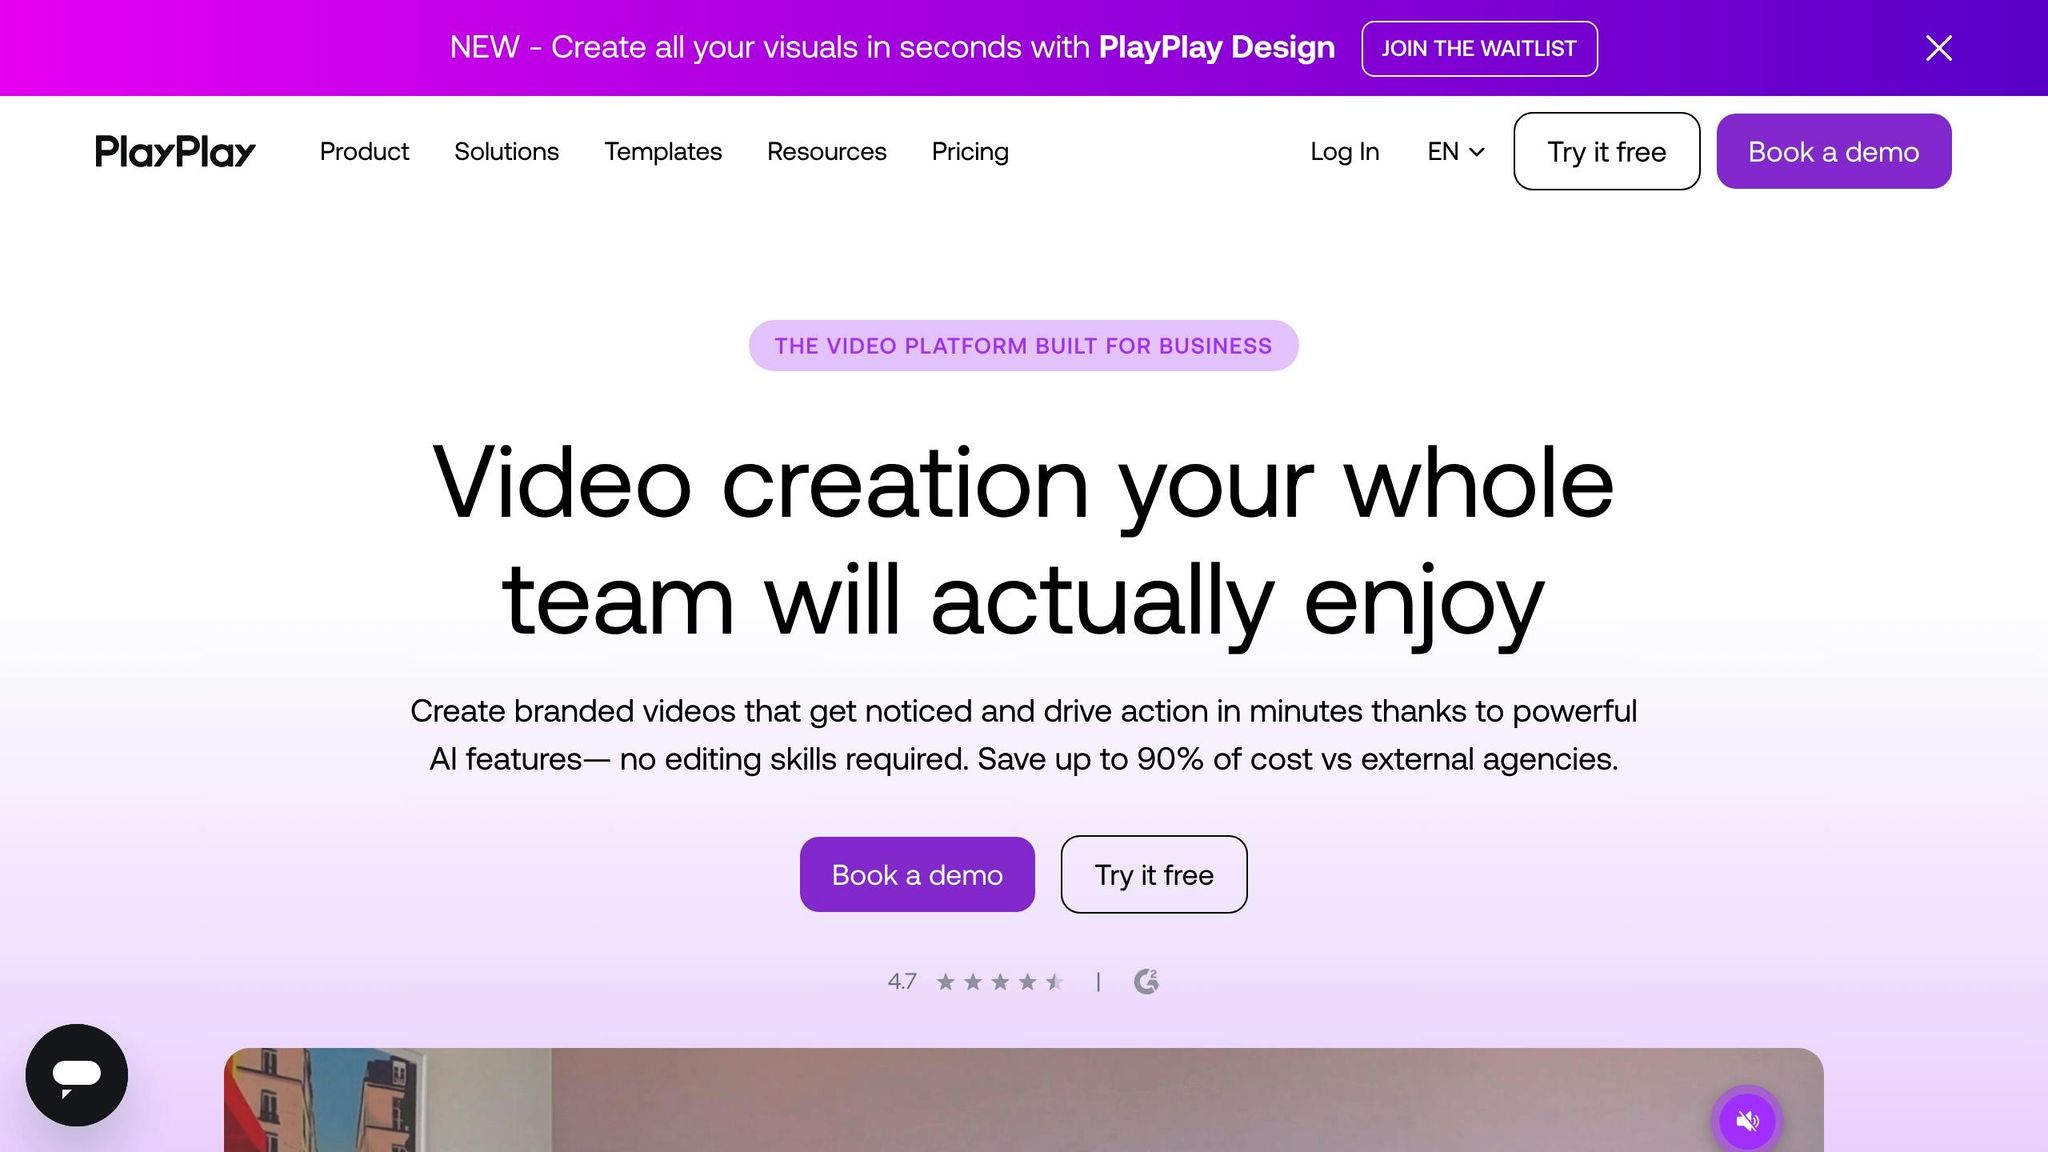
Task: Dismiss the PlayPlay Design promo banner
Action: 1938,47
